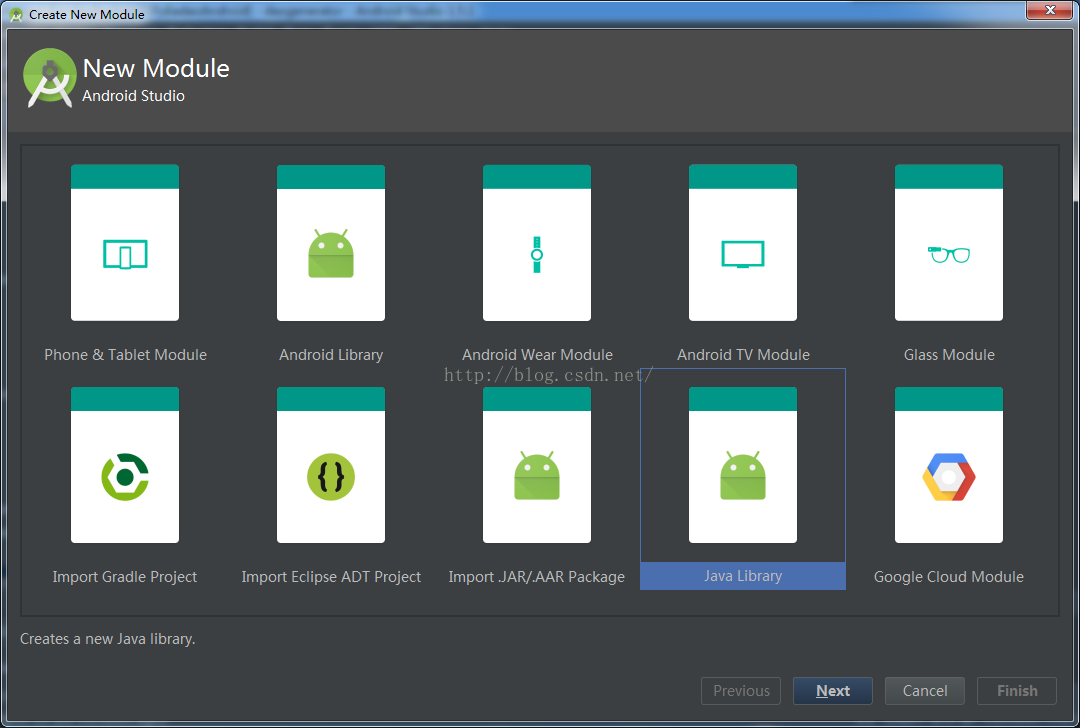Click the 'Android Library' label
This screenshot has width=1080, height=728.
coord(331,355)
